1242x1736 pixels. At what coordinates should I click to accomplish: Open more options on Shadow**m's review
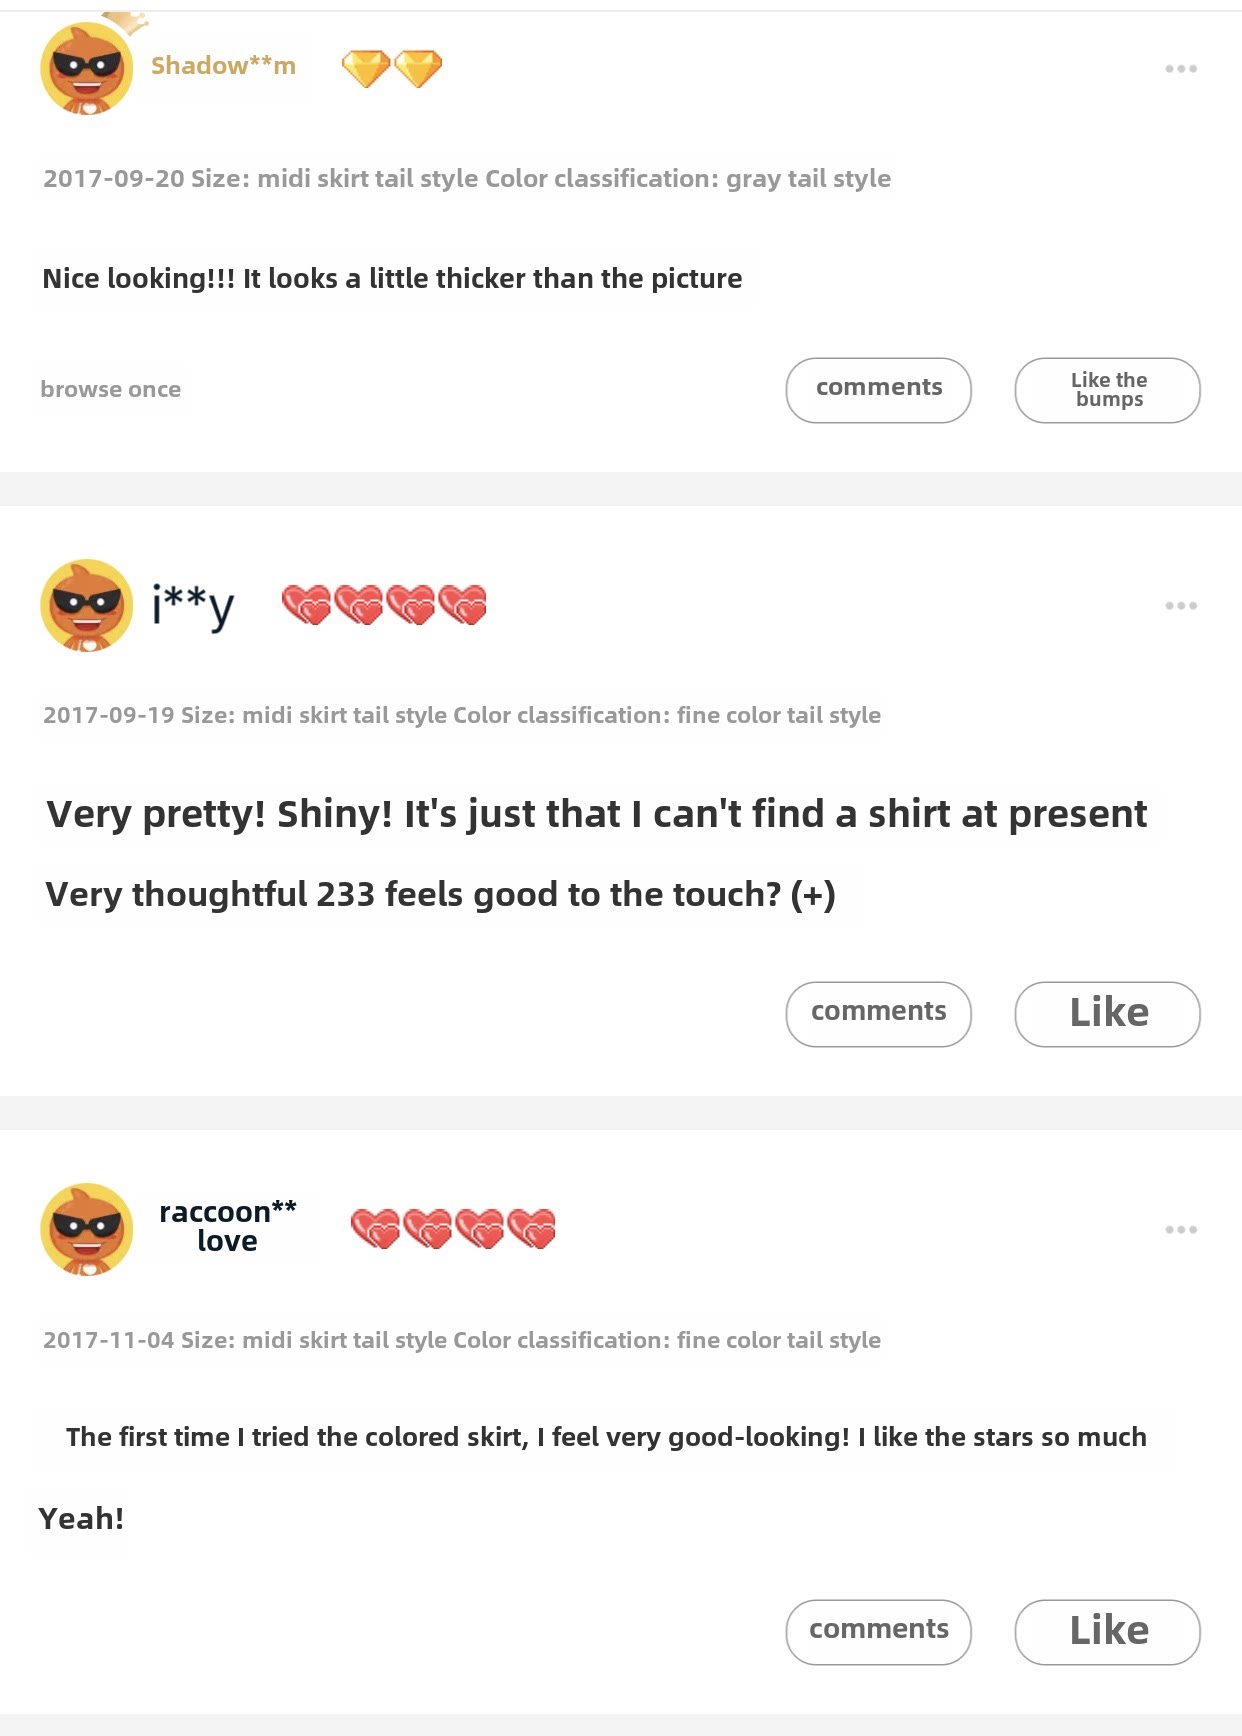coord(1180,69)
